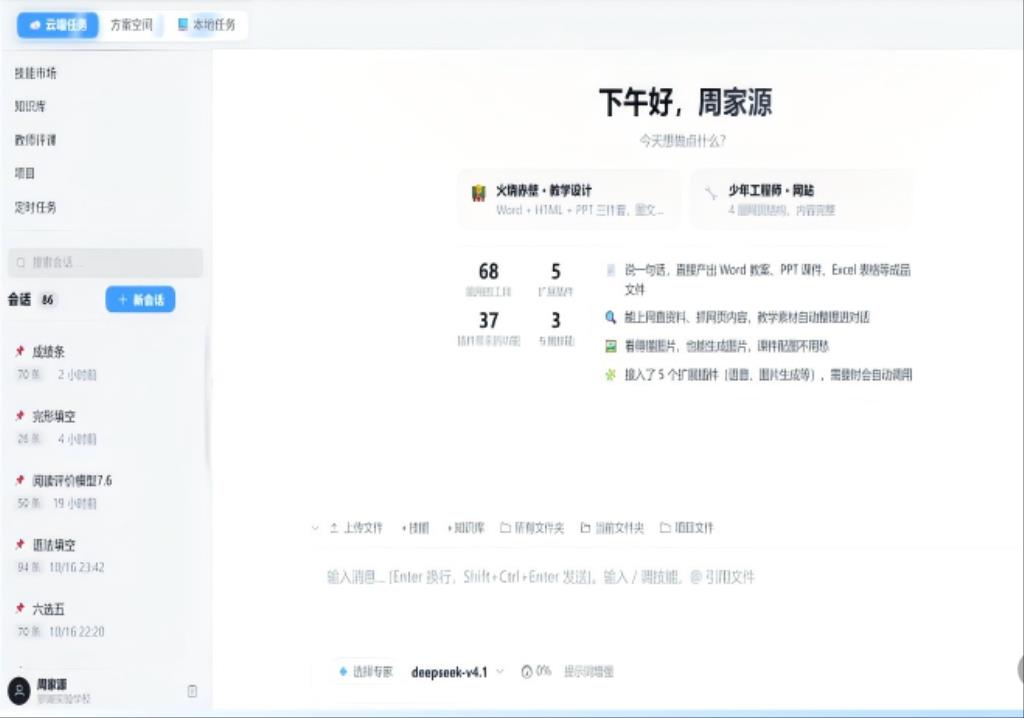Click the statistic number 68
Screen dimensions: 1024x718
(488, 271)
